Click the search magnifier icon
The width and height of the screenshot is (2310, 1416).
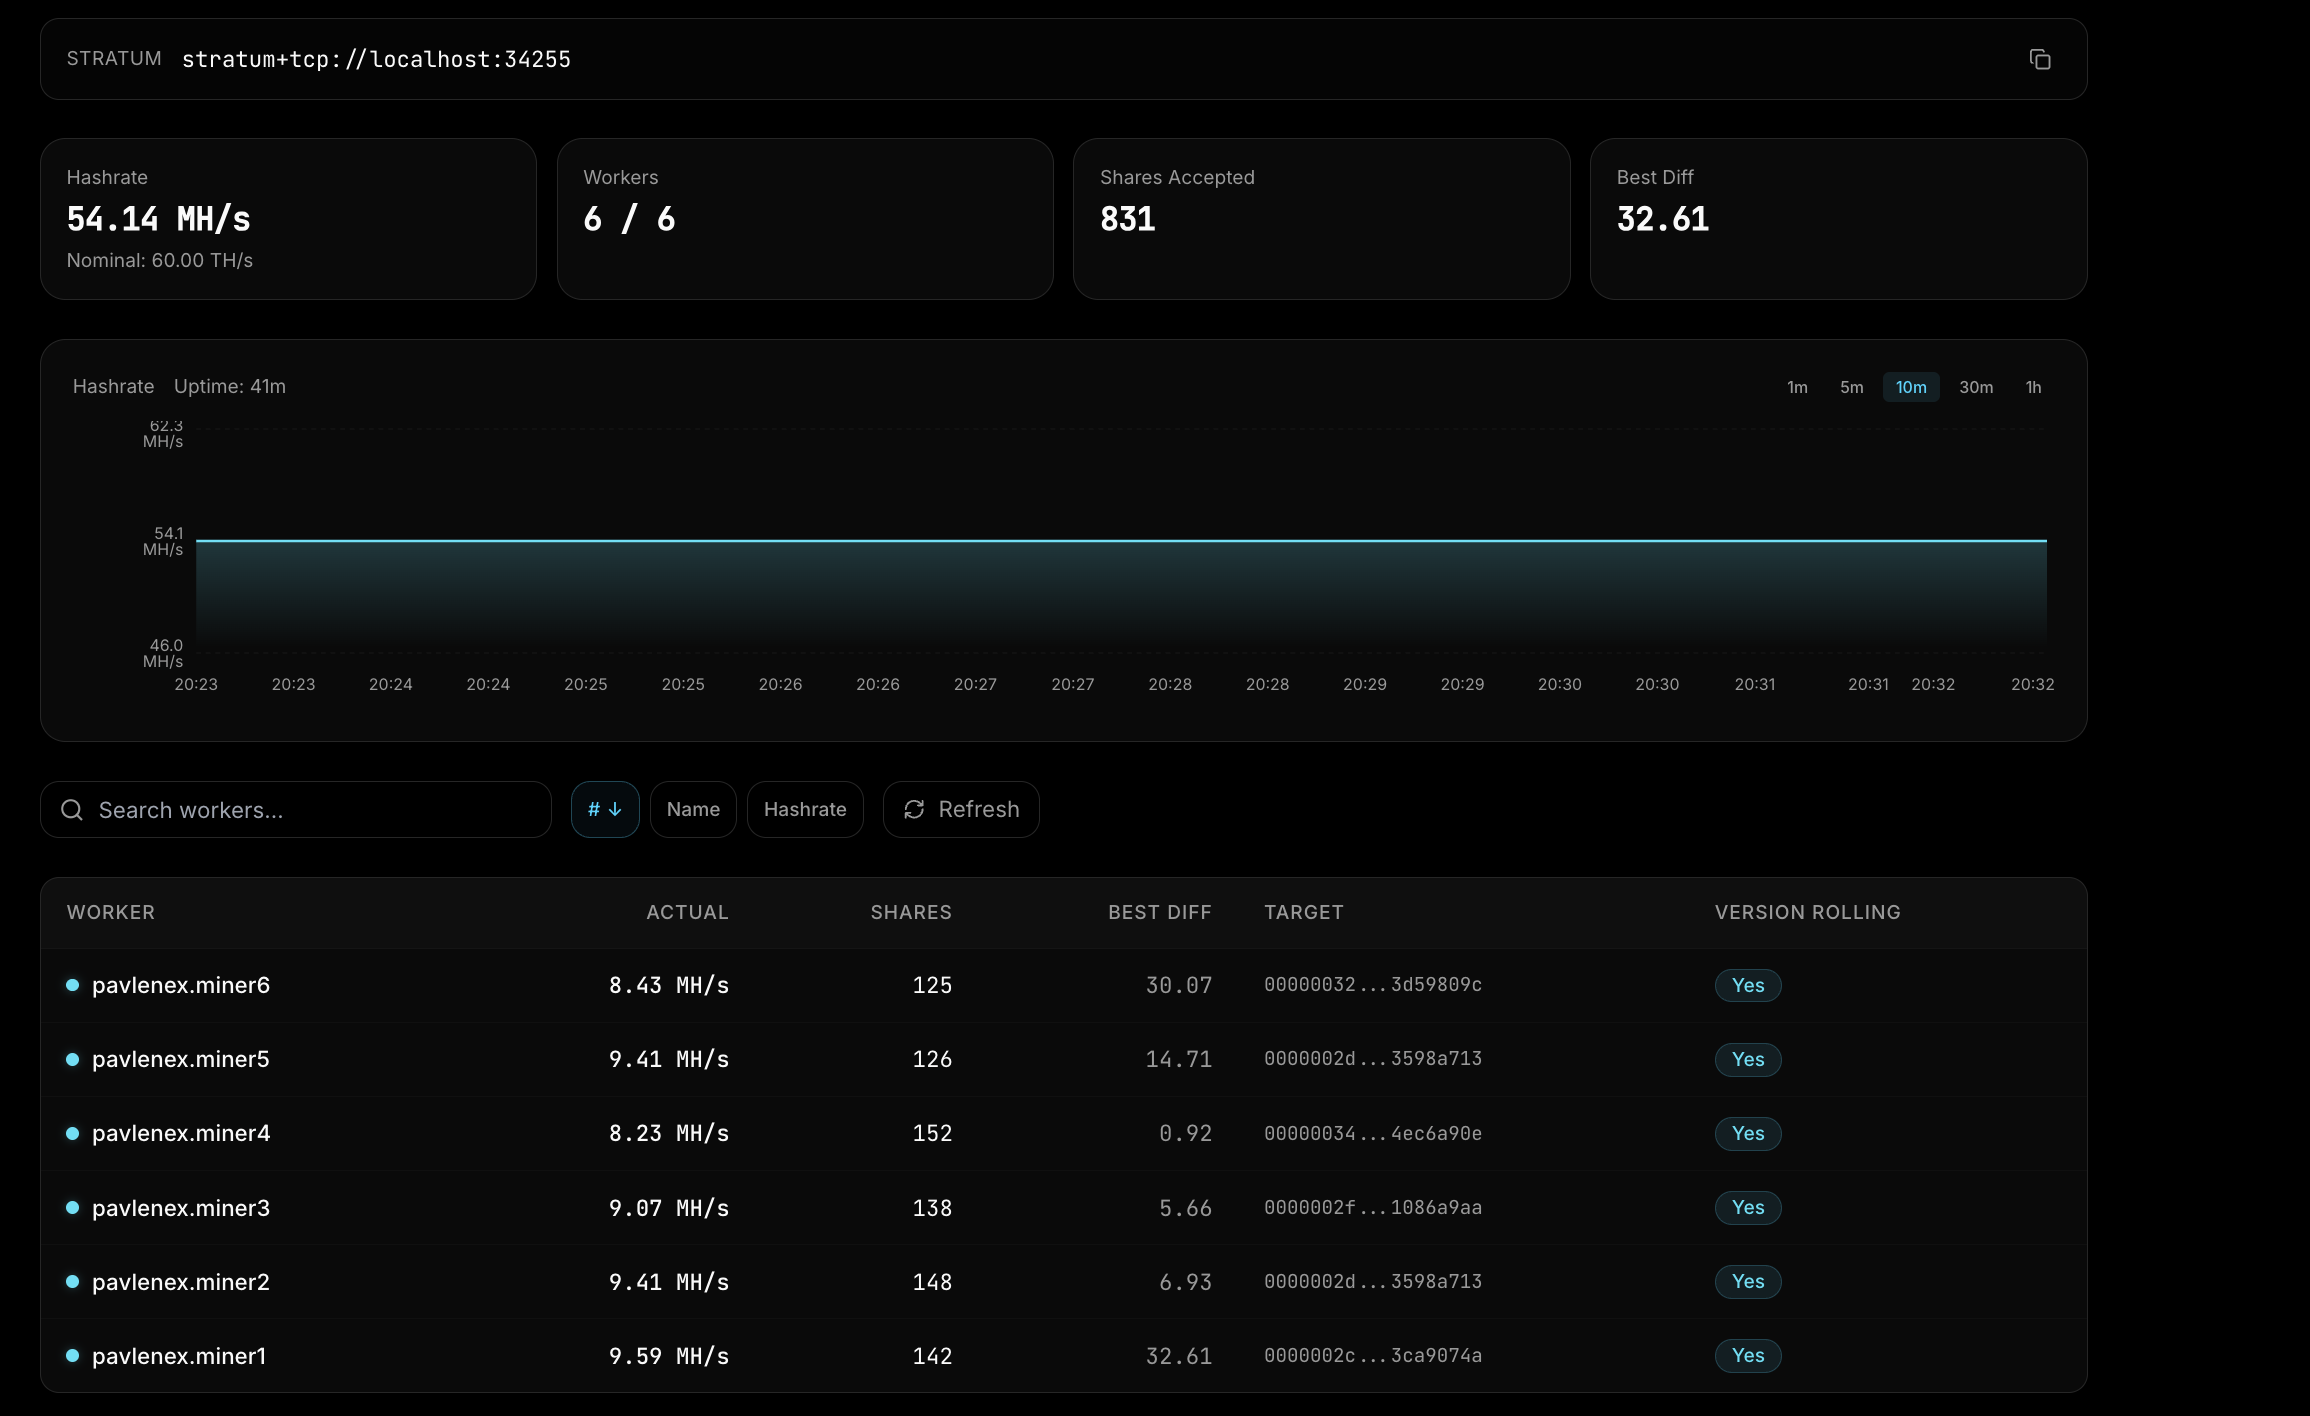(71, 809)
